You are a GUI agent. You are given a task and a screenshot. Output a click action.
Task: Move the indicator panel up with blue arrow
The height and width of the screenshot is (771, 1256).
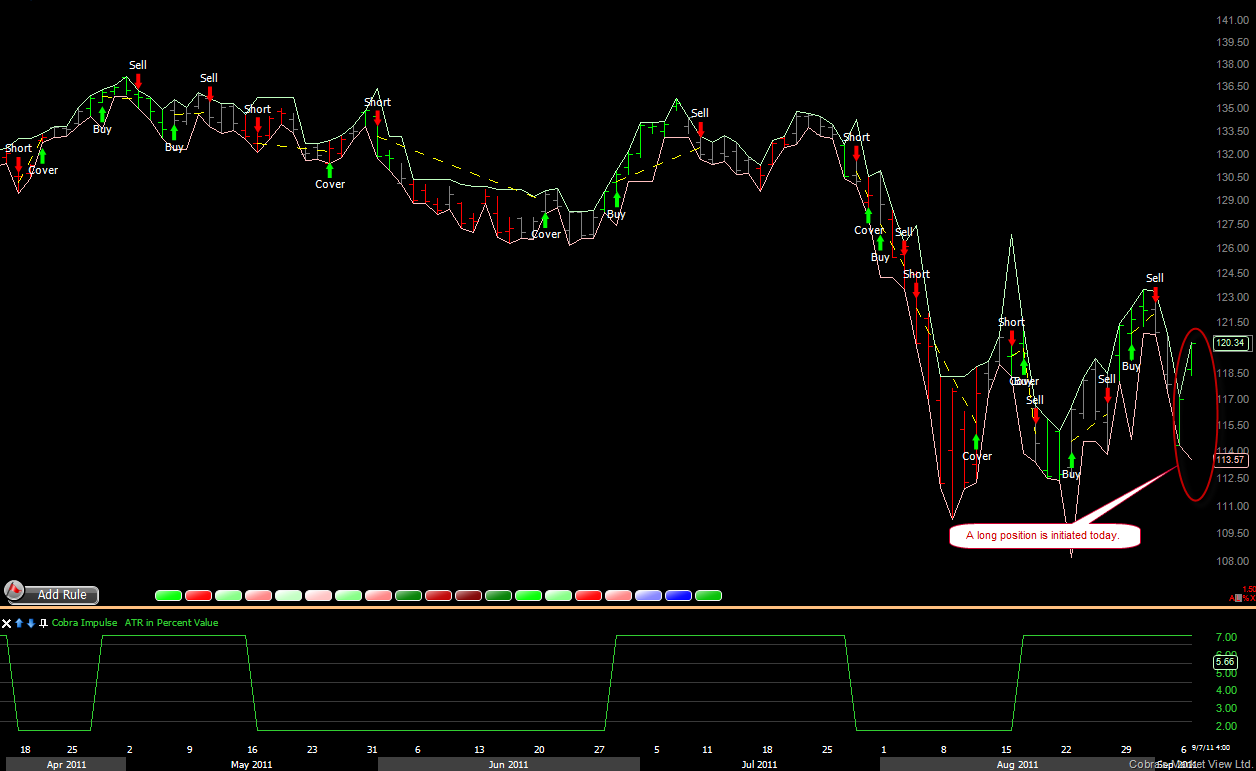19,623
